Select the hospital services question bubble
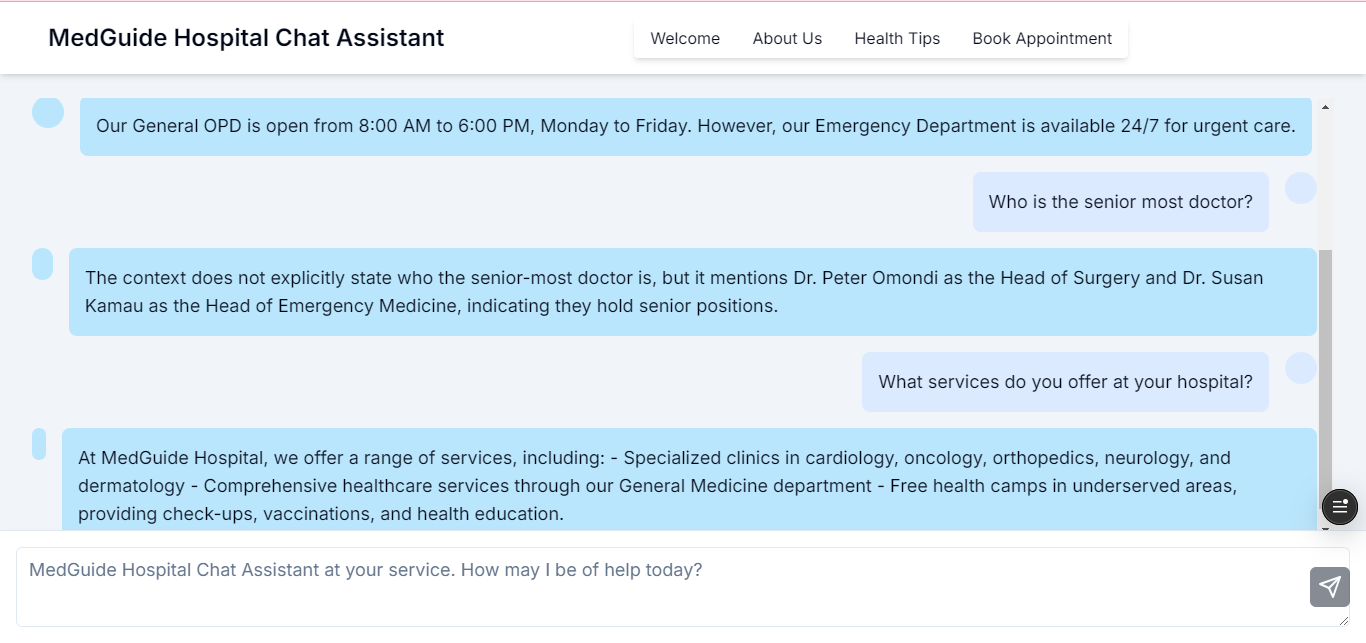 tap(1065, 381)
